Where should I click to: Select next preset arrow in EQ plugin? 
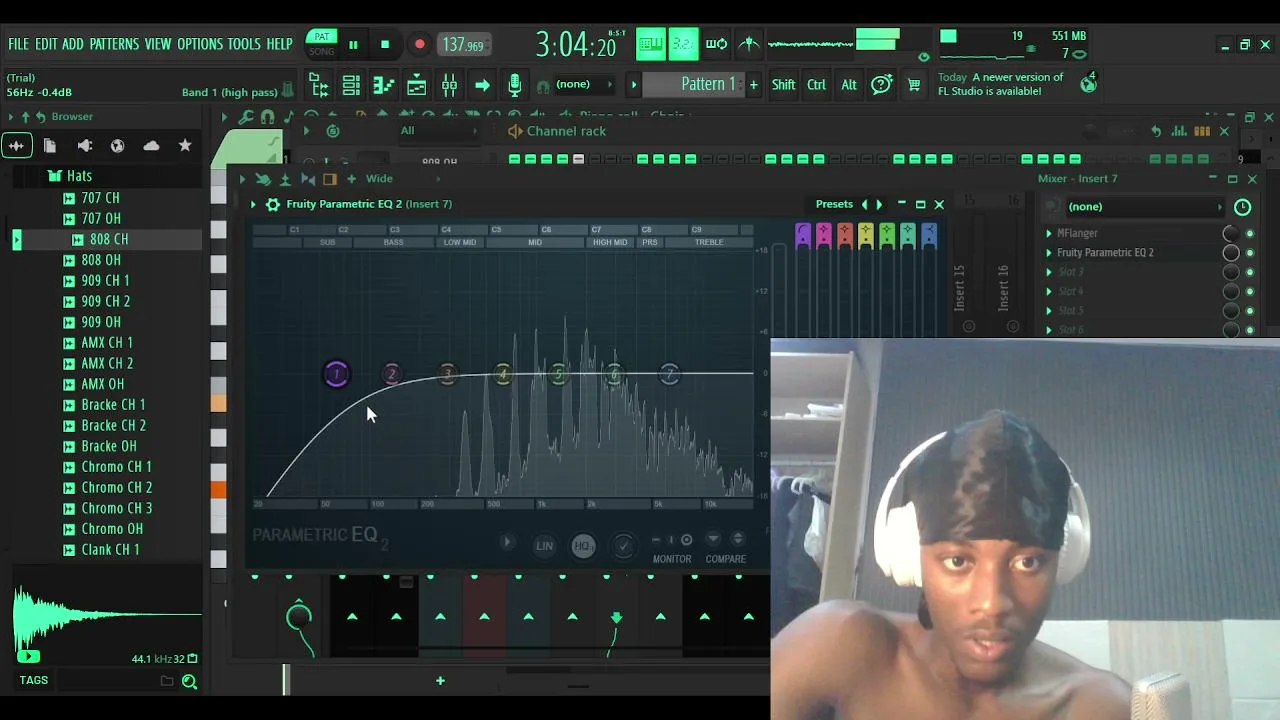coord(879,204)
